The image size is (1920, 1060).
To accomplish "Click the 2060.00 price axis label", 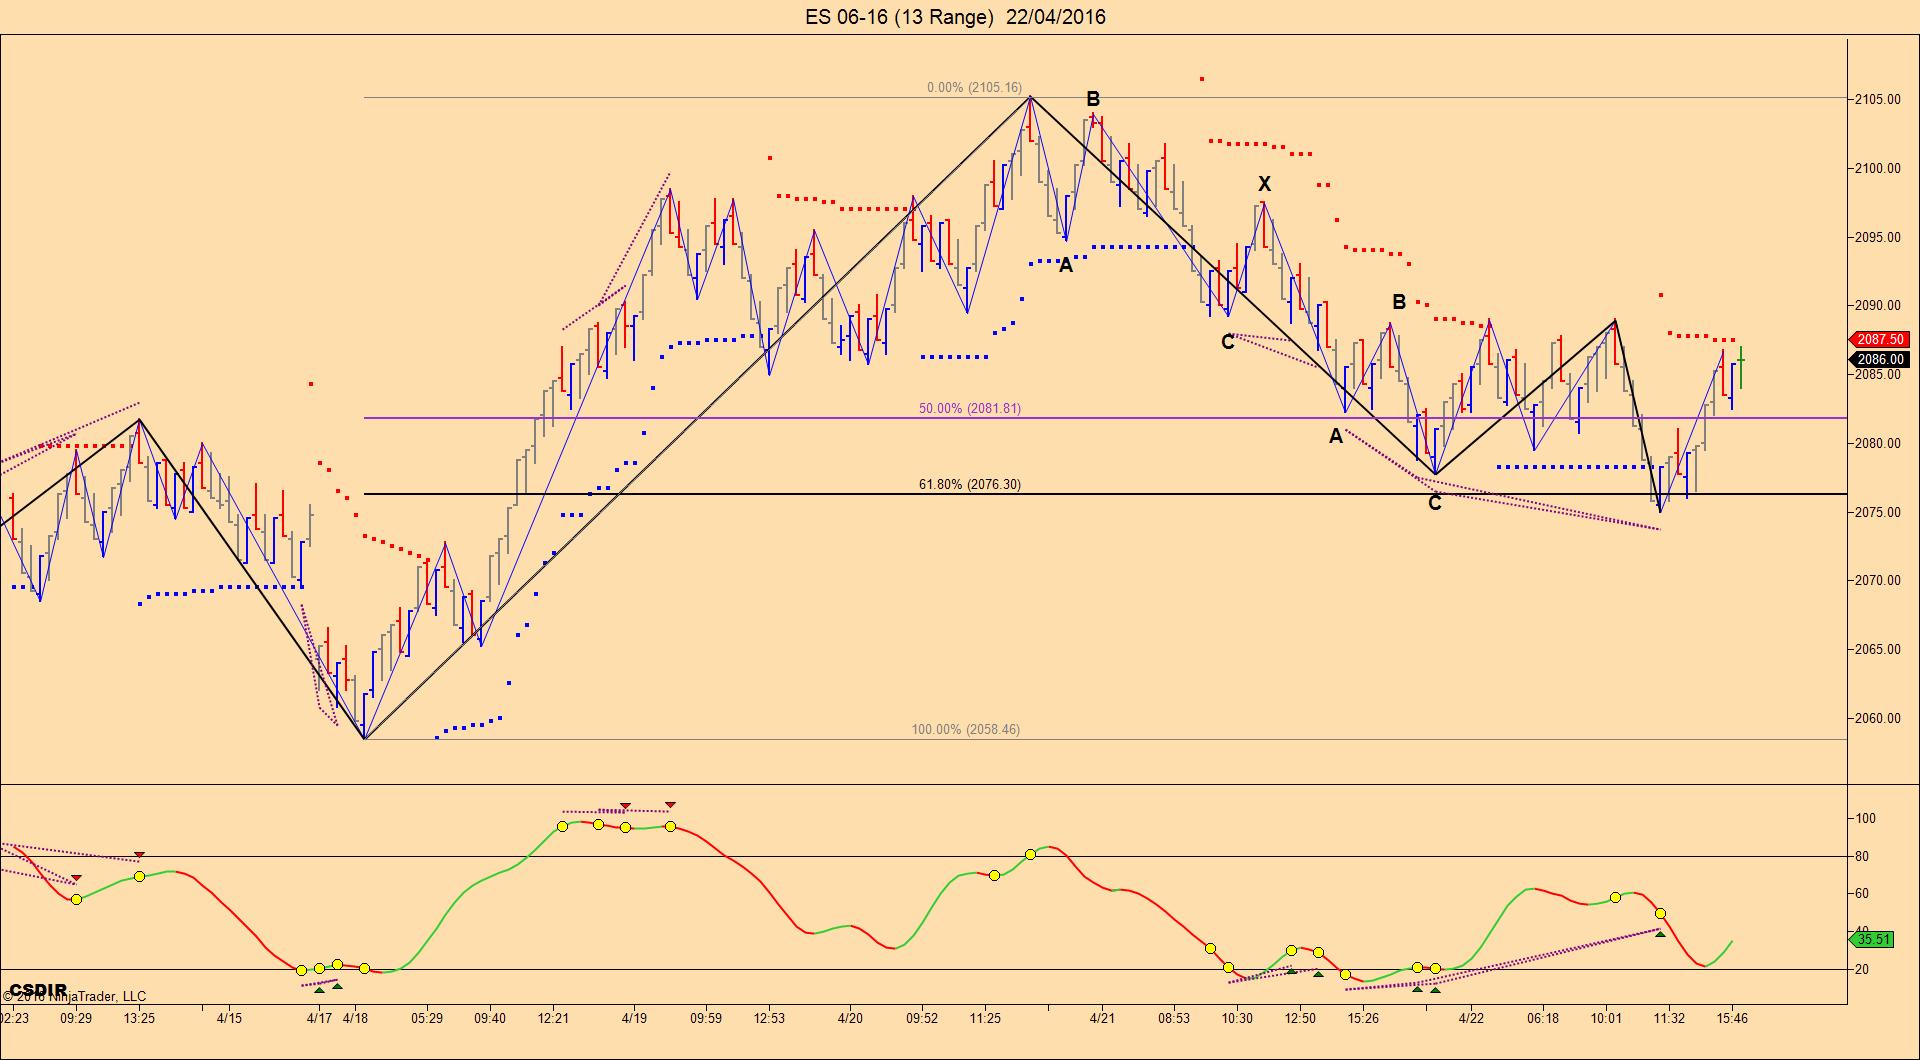I will pyautogui.click(x=1879, y=719).
